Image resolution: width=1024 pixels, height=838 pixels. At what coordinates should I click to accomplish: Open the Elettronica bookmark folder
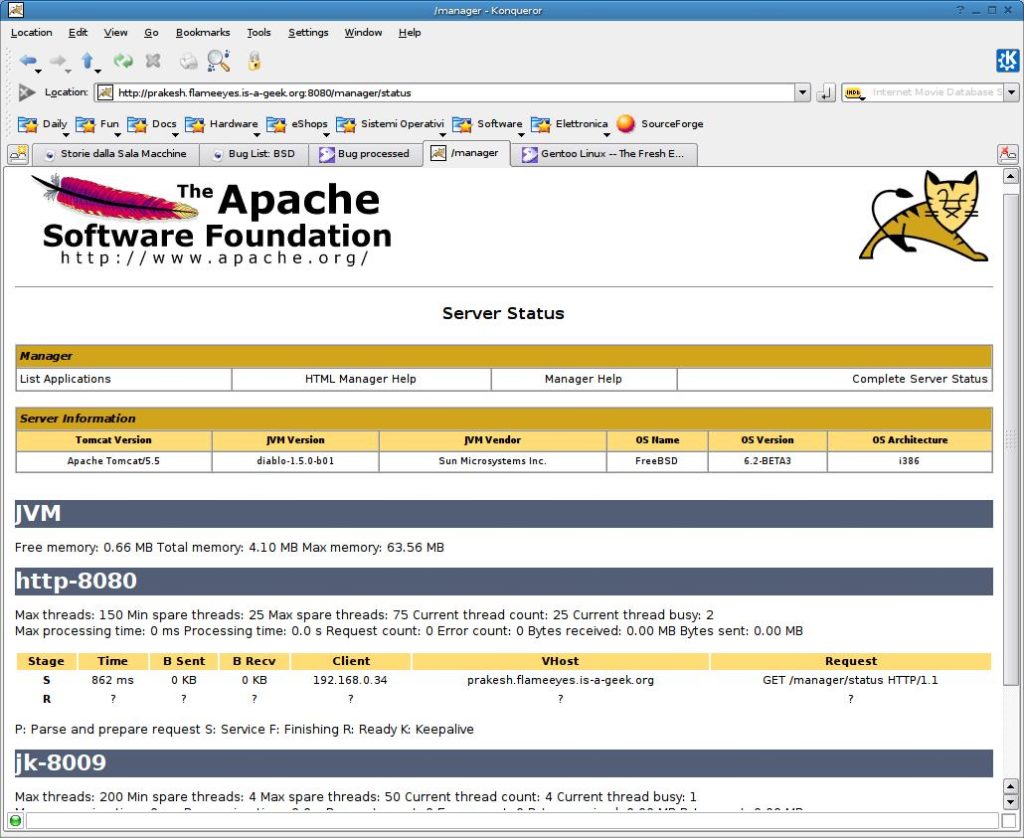pyautogui.click(x=570, y=124)
